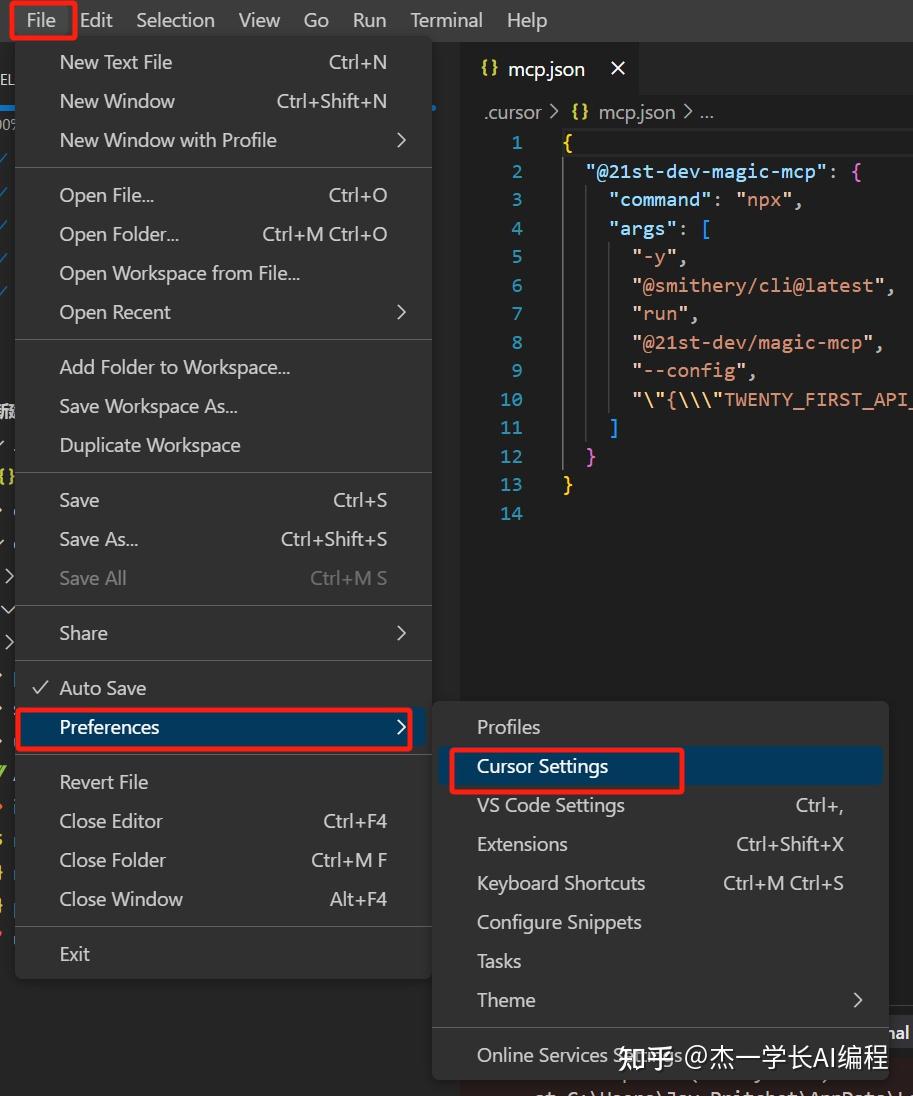
Task: Click Exit at bottom of File menu
Action: pos(75,954)
